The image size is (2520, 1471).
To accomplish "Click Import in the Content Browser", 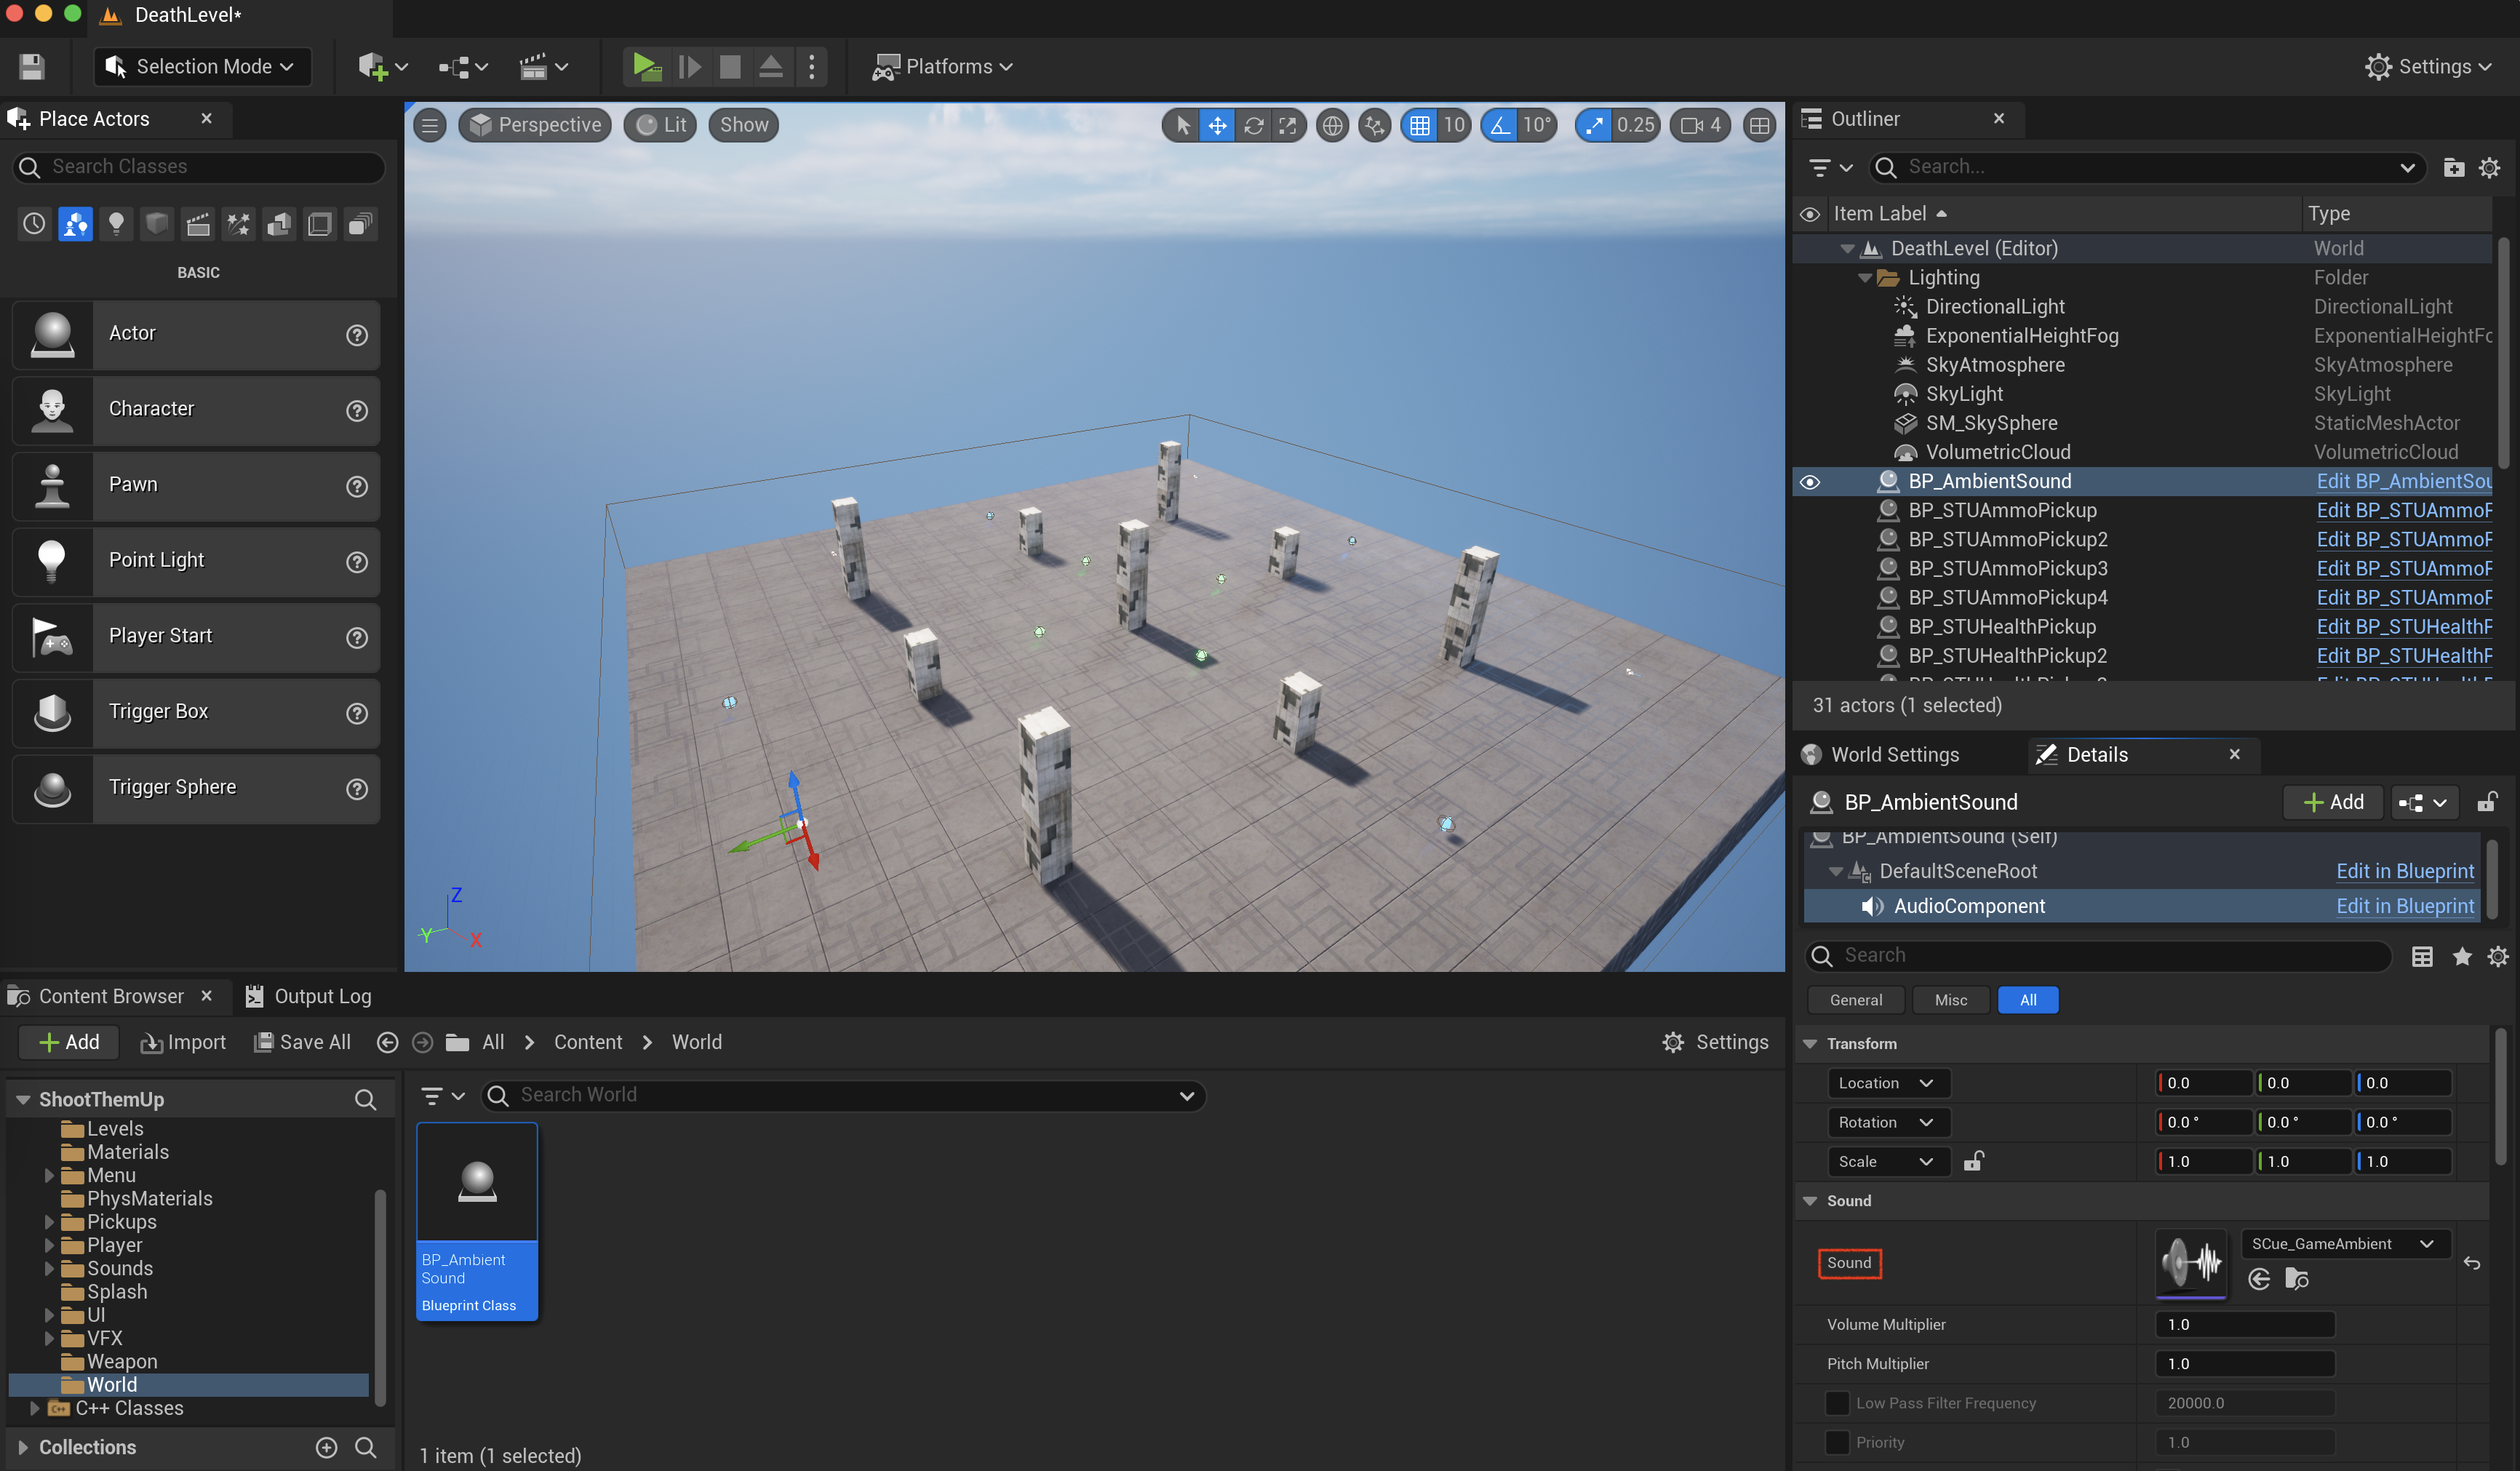I will click(183, 1042).
